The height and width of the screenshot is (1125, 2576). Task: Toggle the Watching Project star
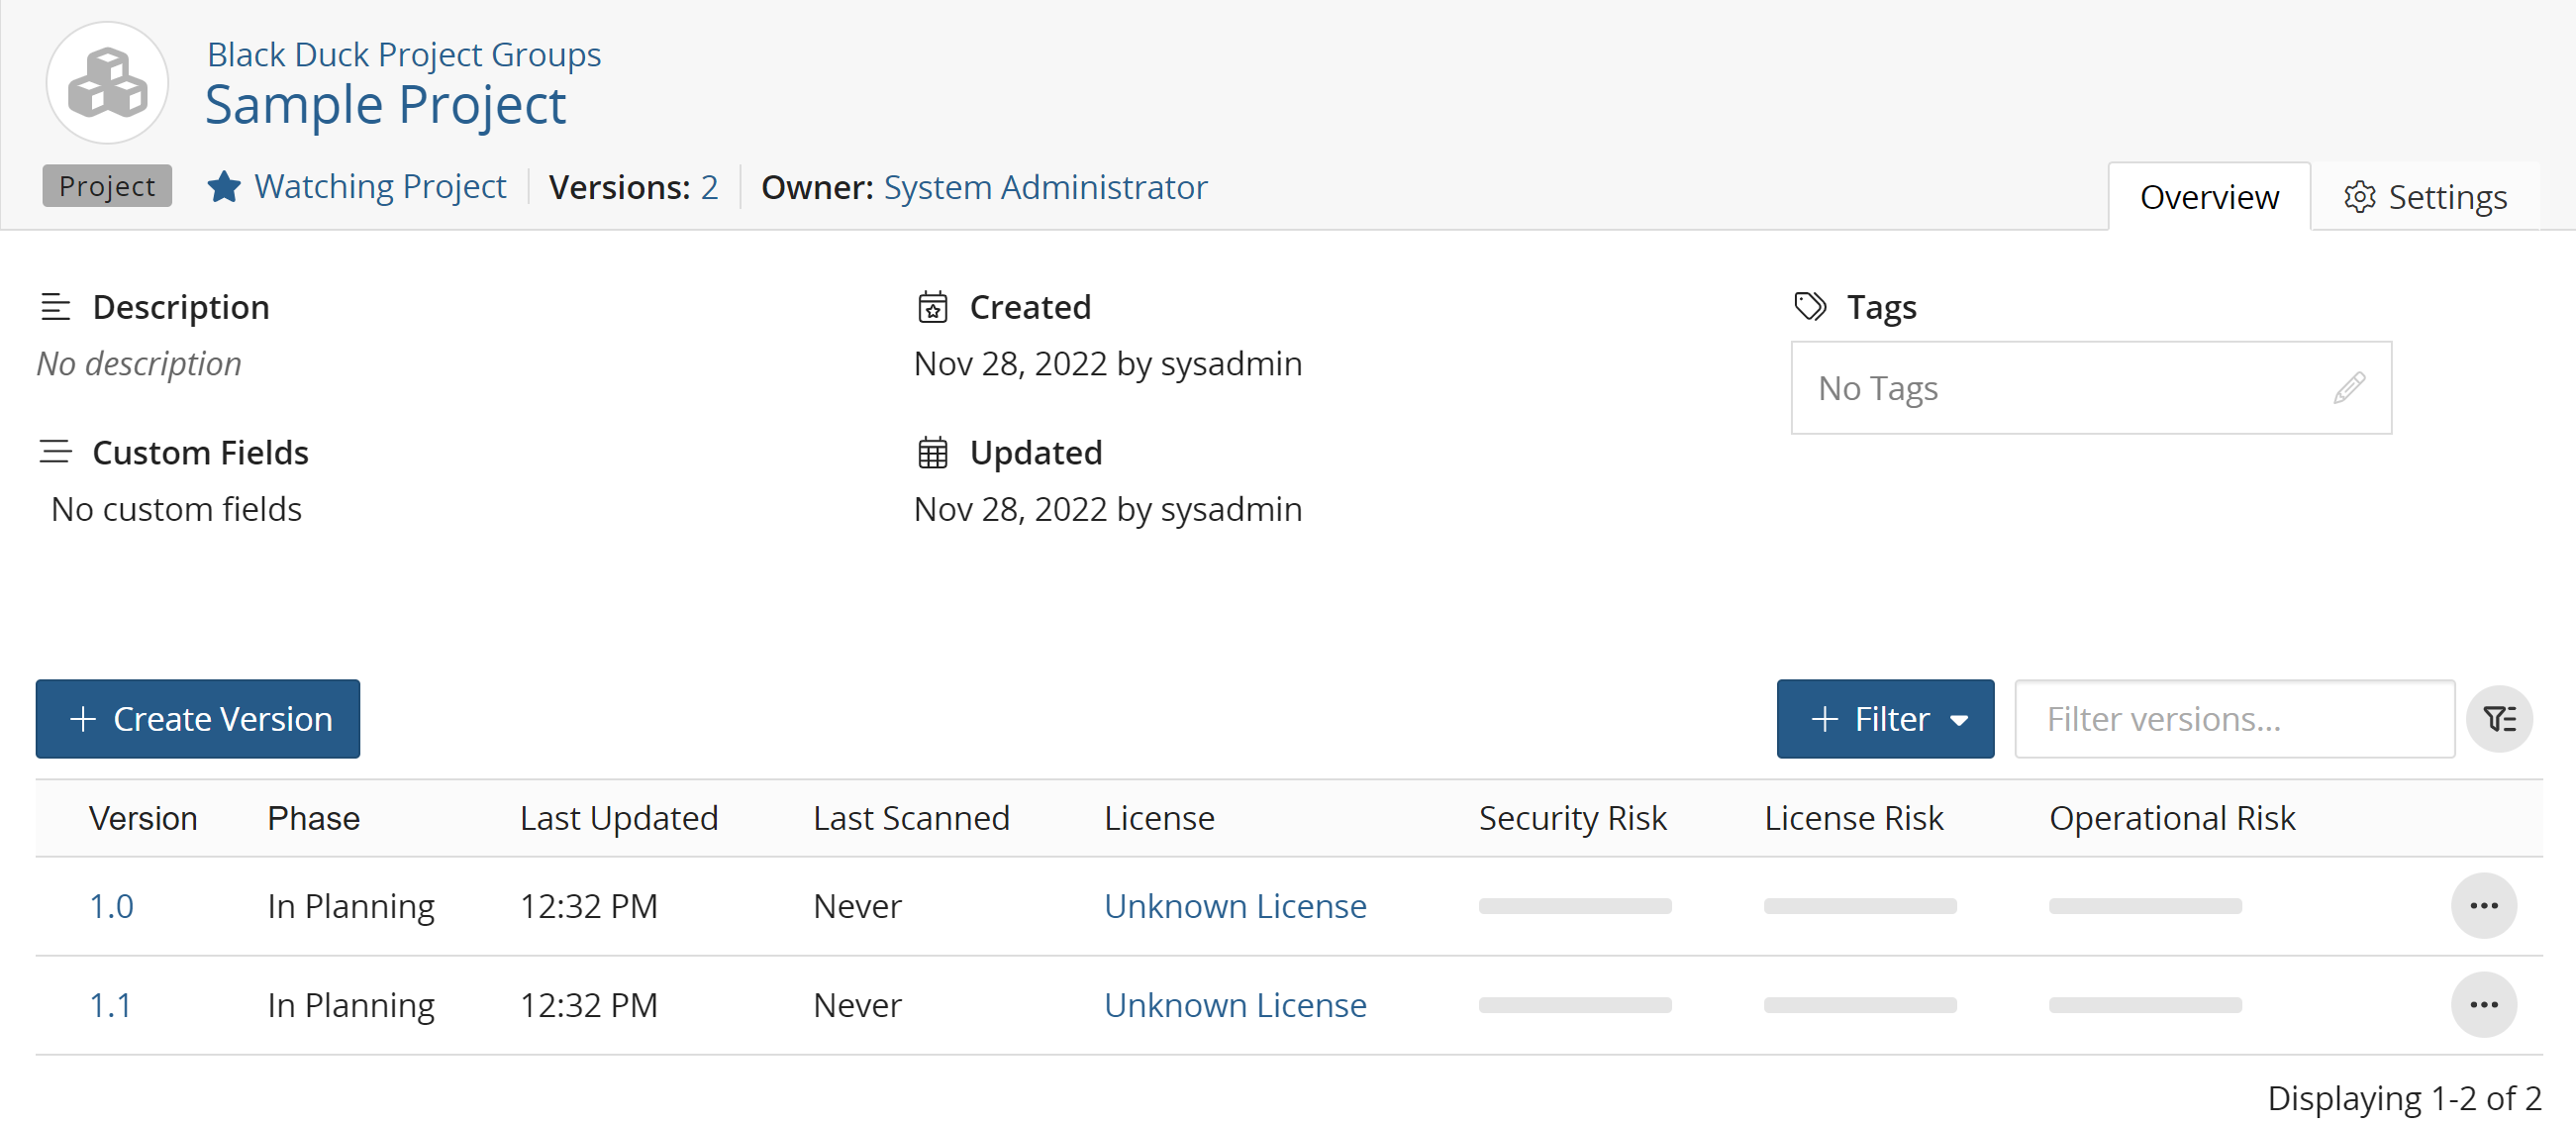click(224, 187)
